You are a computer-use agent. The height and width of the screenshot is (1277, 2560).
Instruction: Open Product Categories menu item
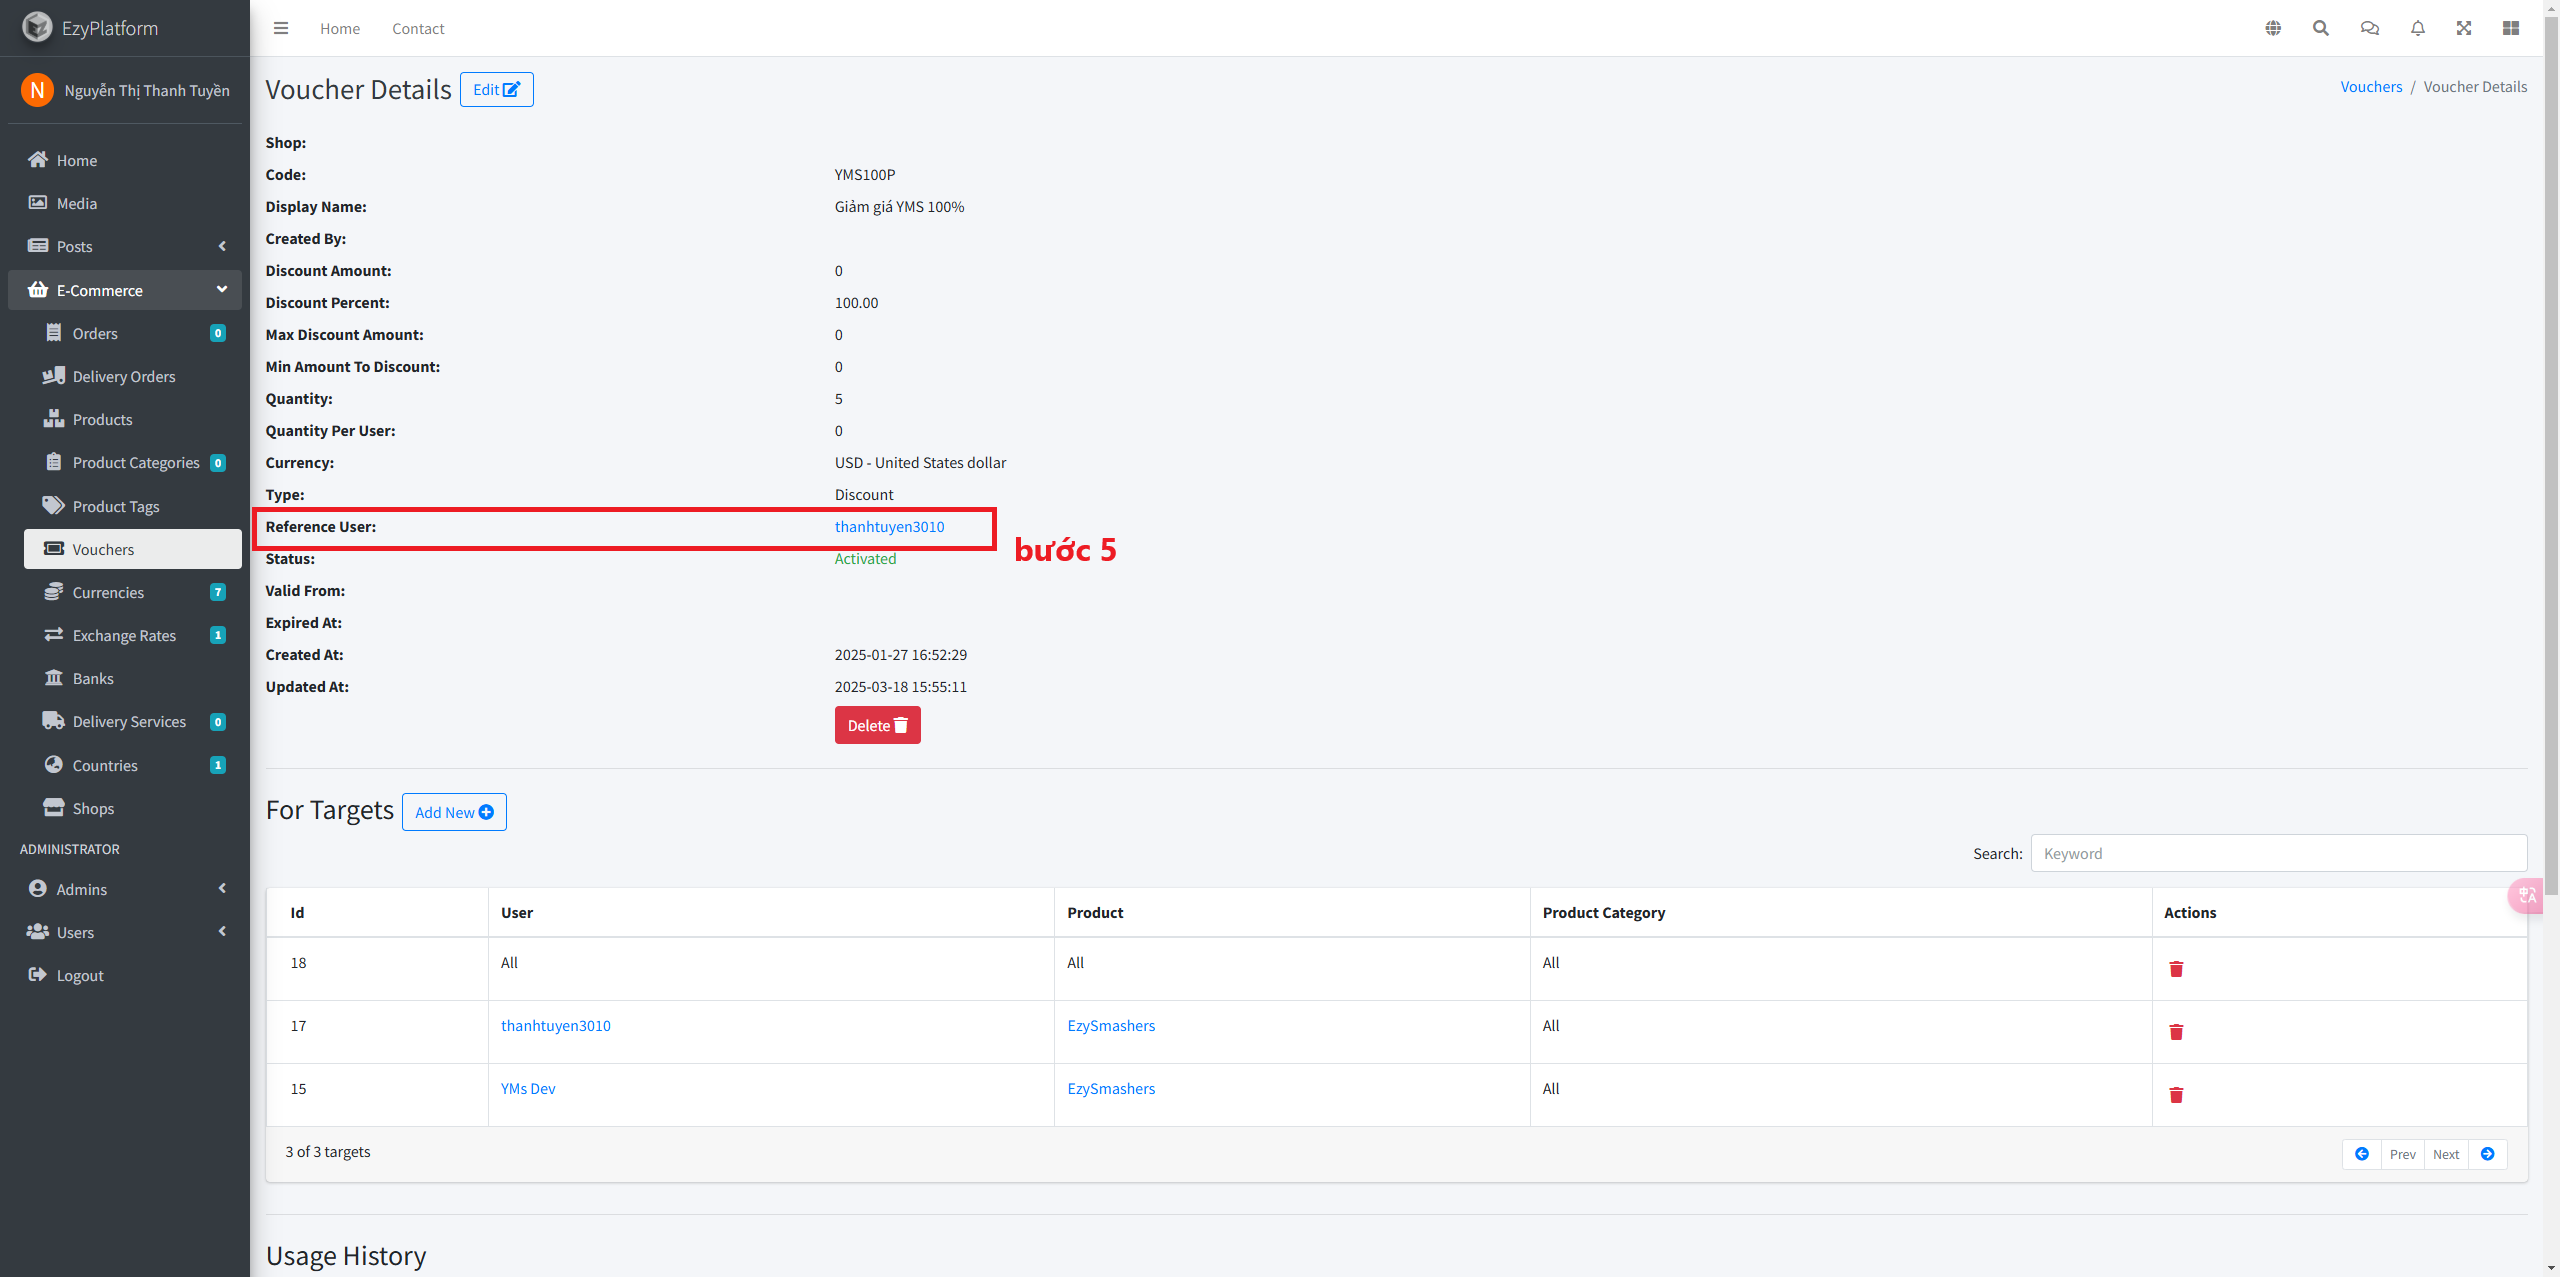pyautogui.click(x=133, y=462)
